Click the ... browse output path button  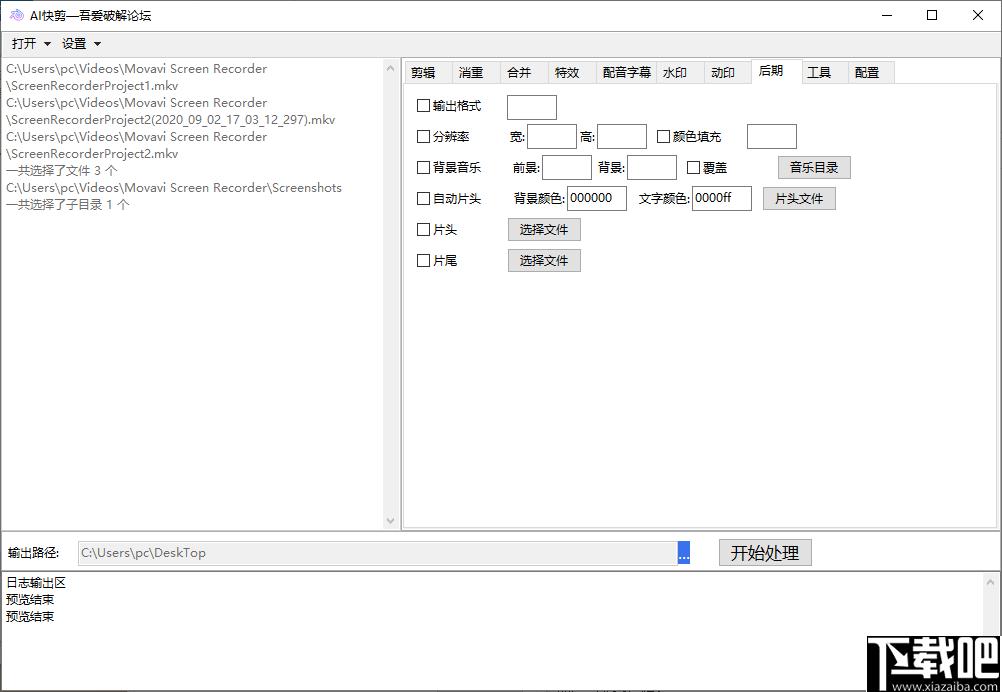click(x=684, y=553)
